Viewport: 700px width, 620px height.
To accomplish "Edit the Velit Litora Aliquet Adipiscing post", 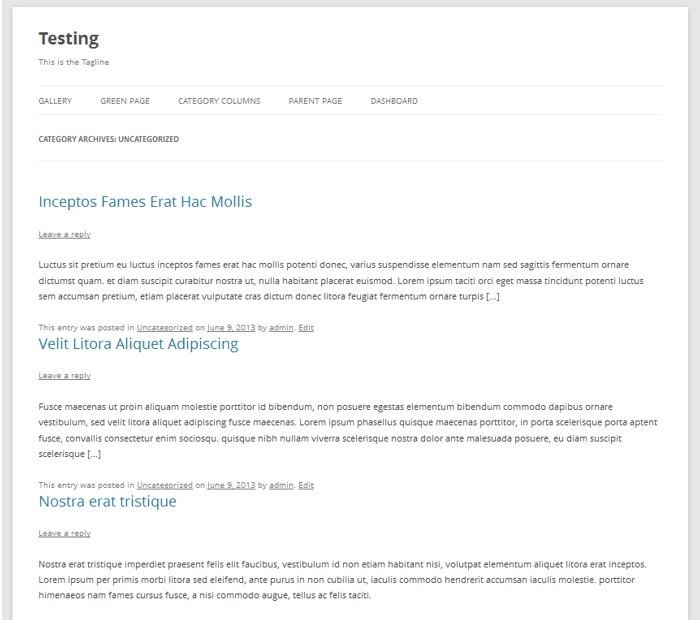I will pyautogui.click(x=306, y=485).
